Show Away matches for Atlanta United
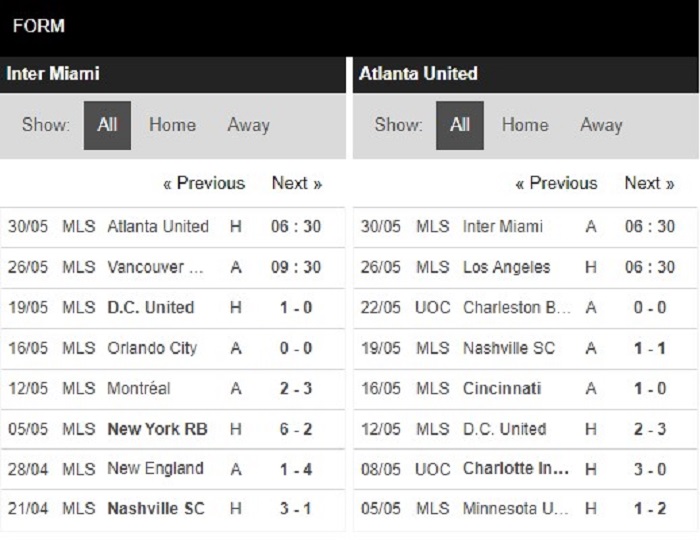The width and height of the screenshot is (700, 540). [x=601, y=125]
